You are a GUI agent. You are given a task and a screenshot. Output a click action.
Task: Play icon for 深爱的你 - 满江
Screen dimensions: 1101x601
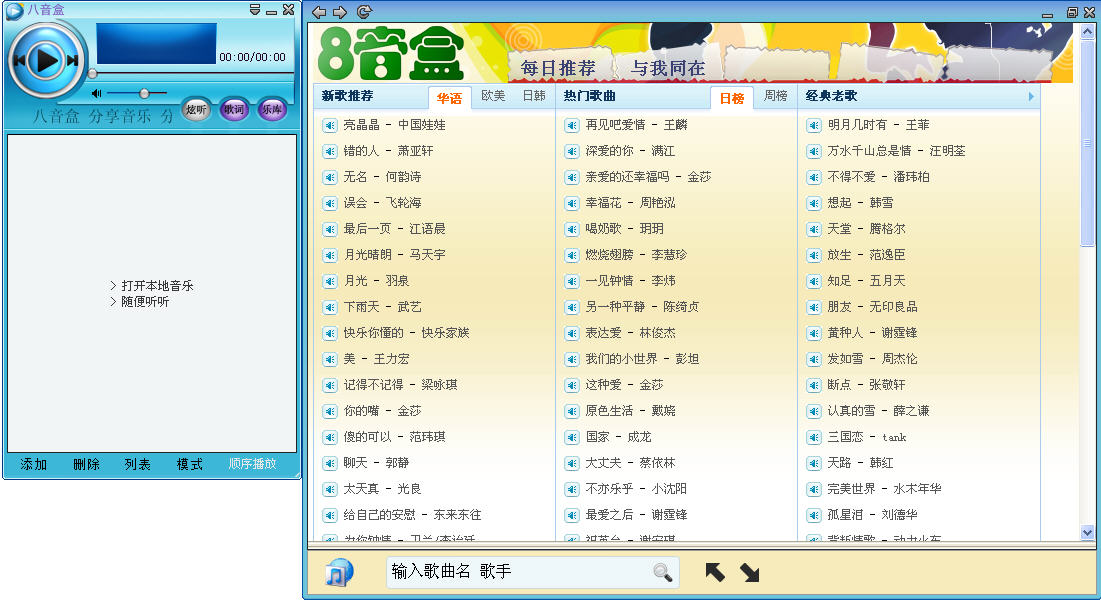(572, 152)
